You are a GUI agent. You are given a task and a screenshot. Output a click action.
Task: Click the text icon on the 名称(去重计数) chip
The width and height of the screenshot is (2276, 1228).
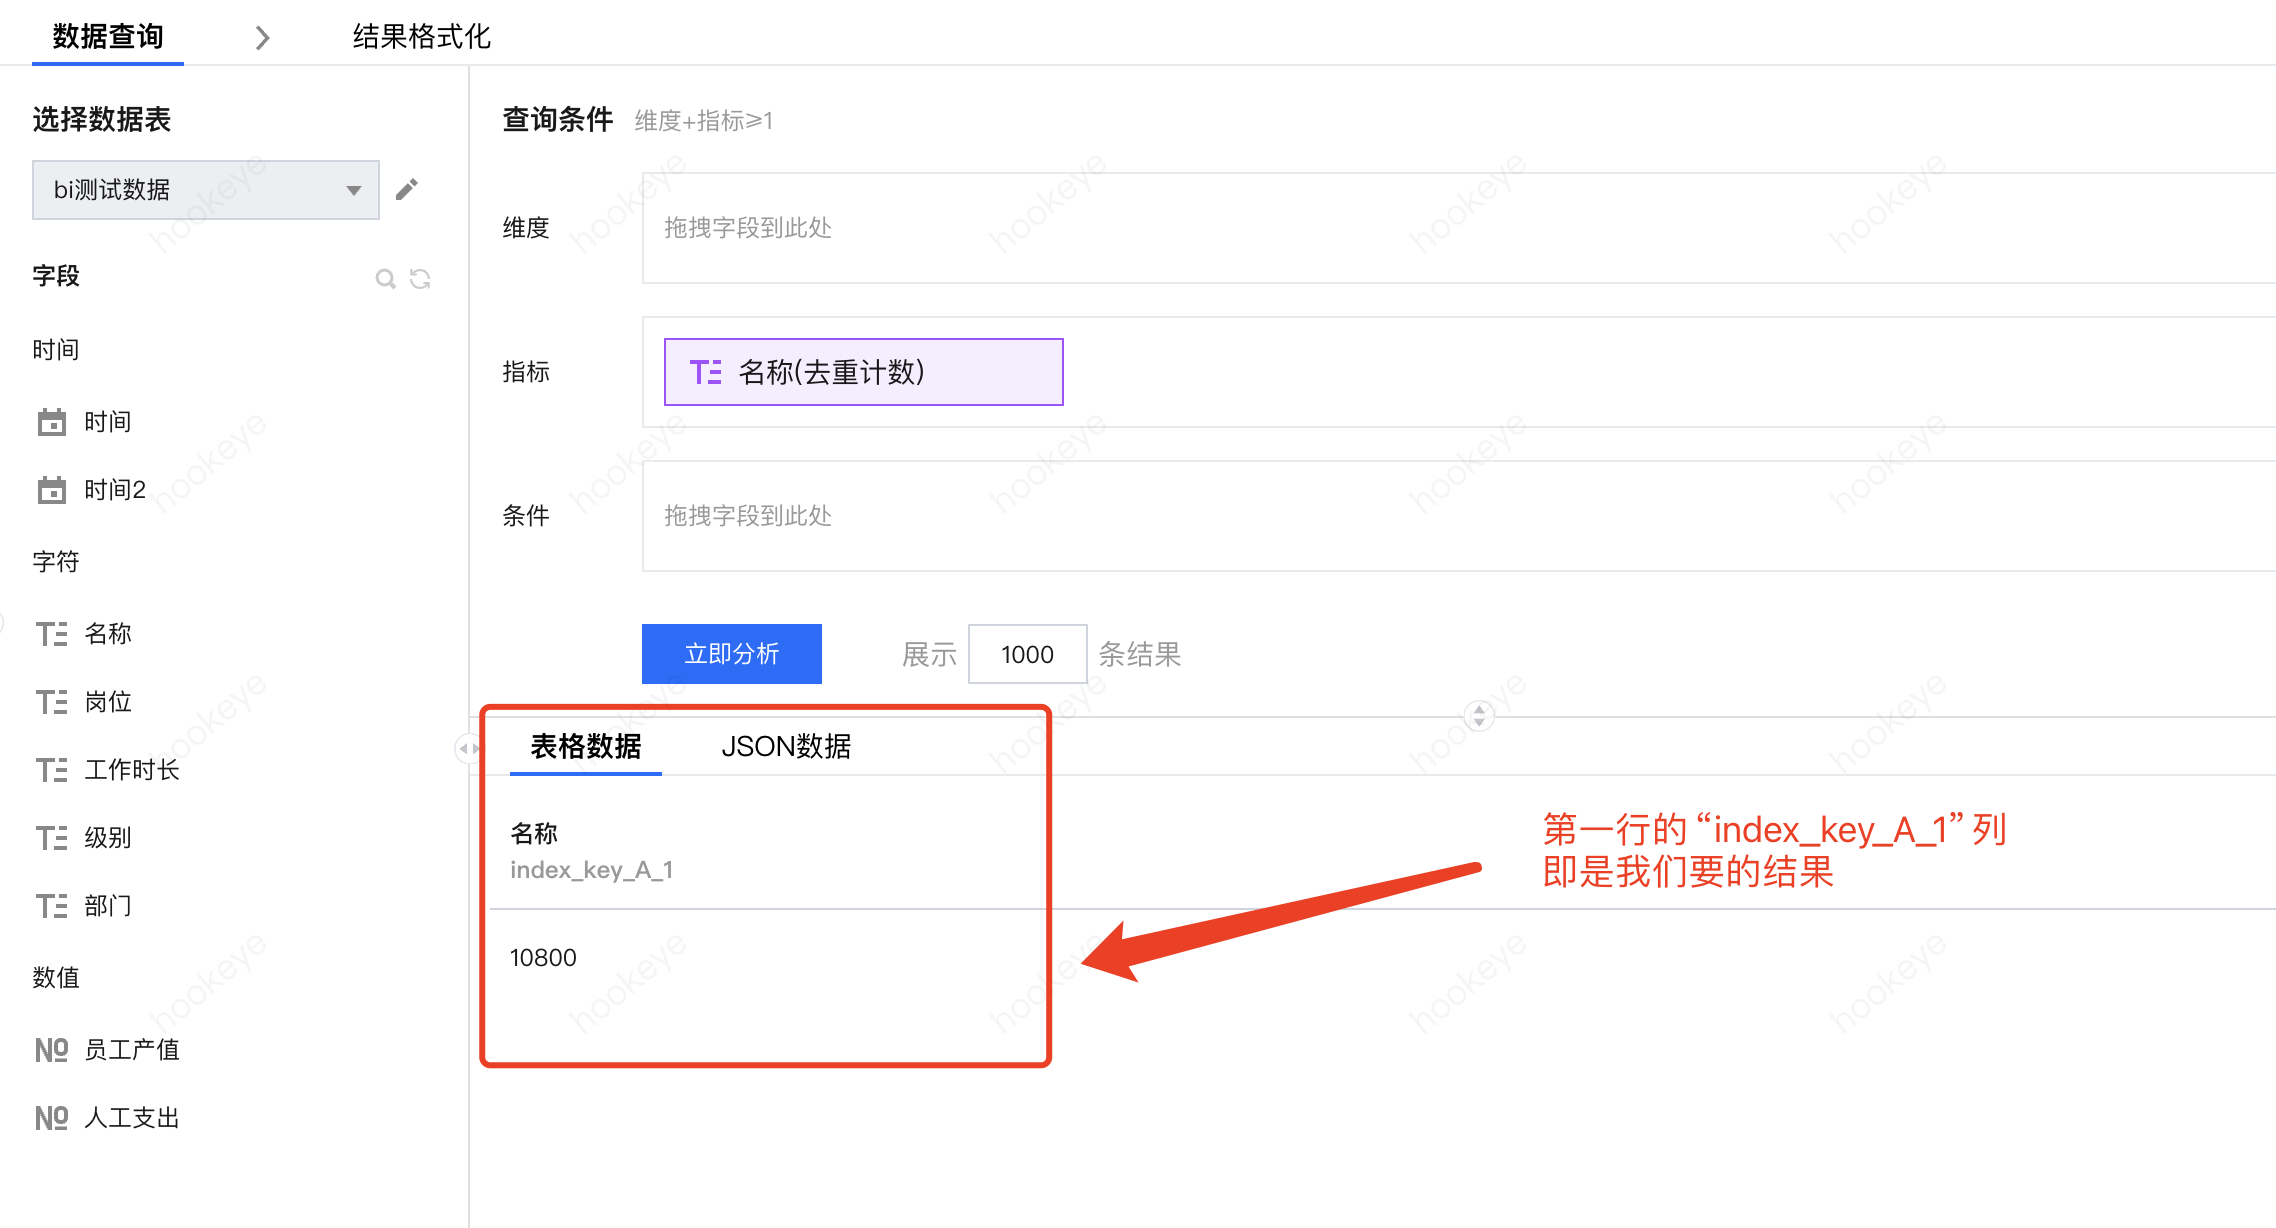[705, 372]
